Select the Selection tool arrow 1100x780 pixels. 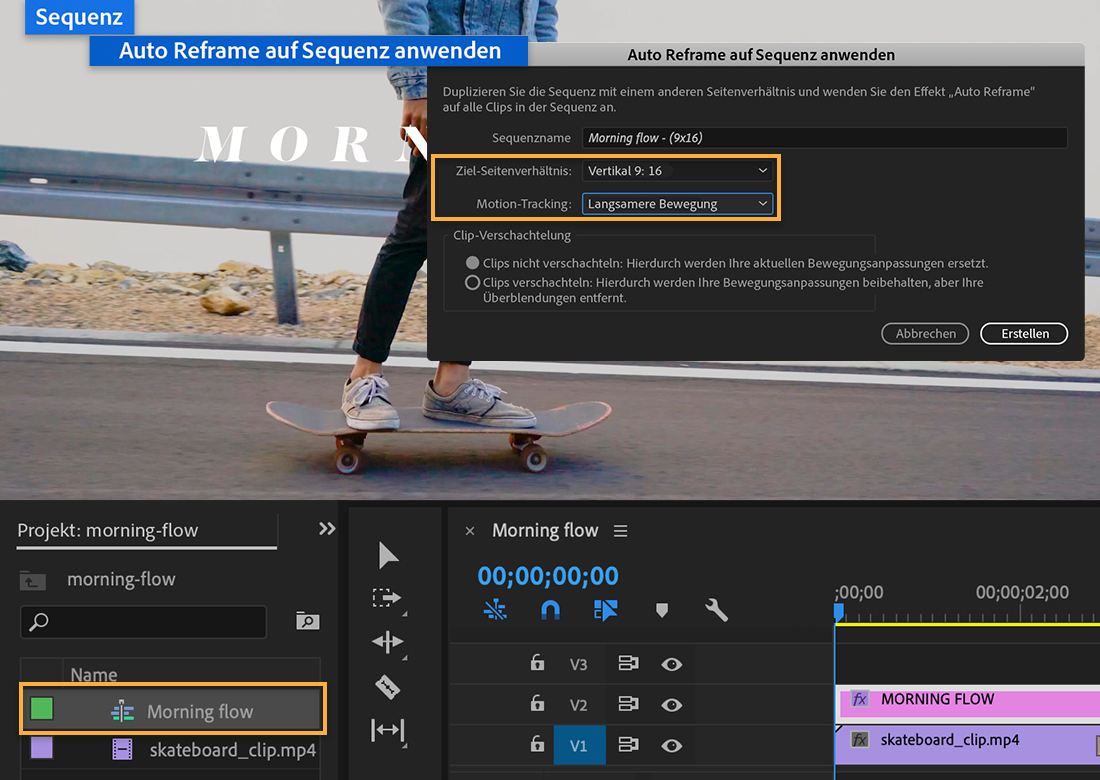(387, 555)
